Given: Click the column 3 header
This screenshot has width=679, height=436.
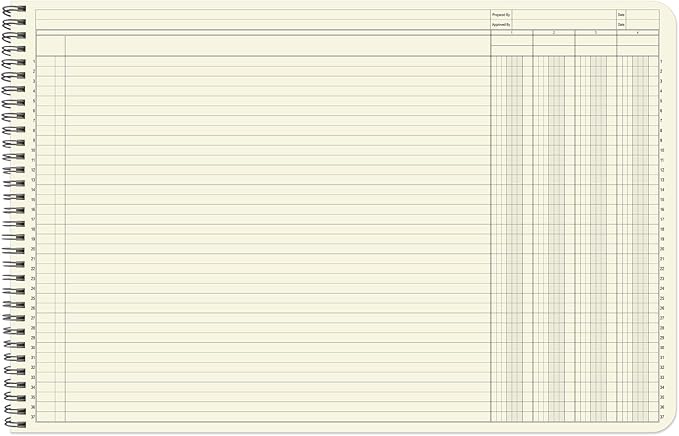Looking at the screenshot, I should pos(595,33).
